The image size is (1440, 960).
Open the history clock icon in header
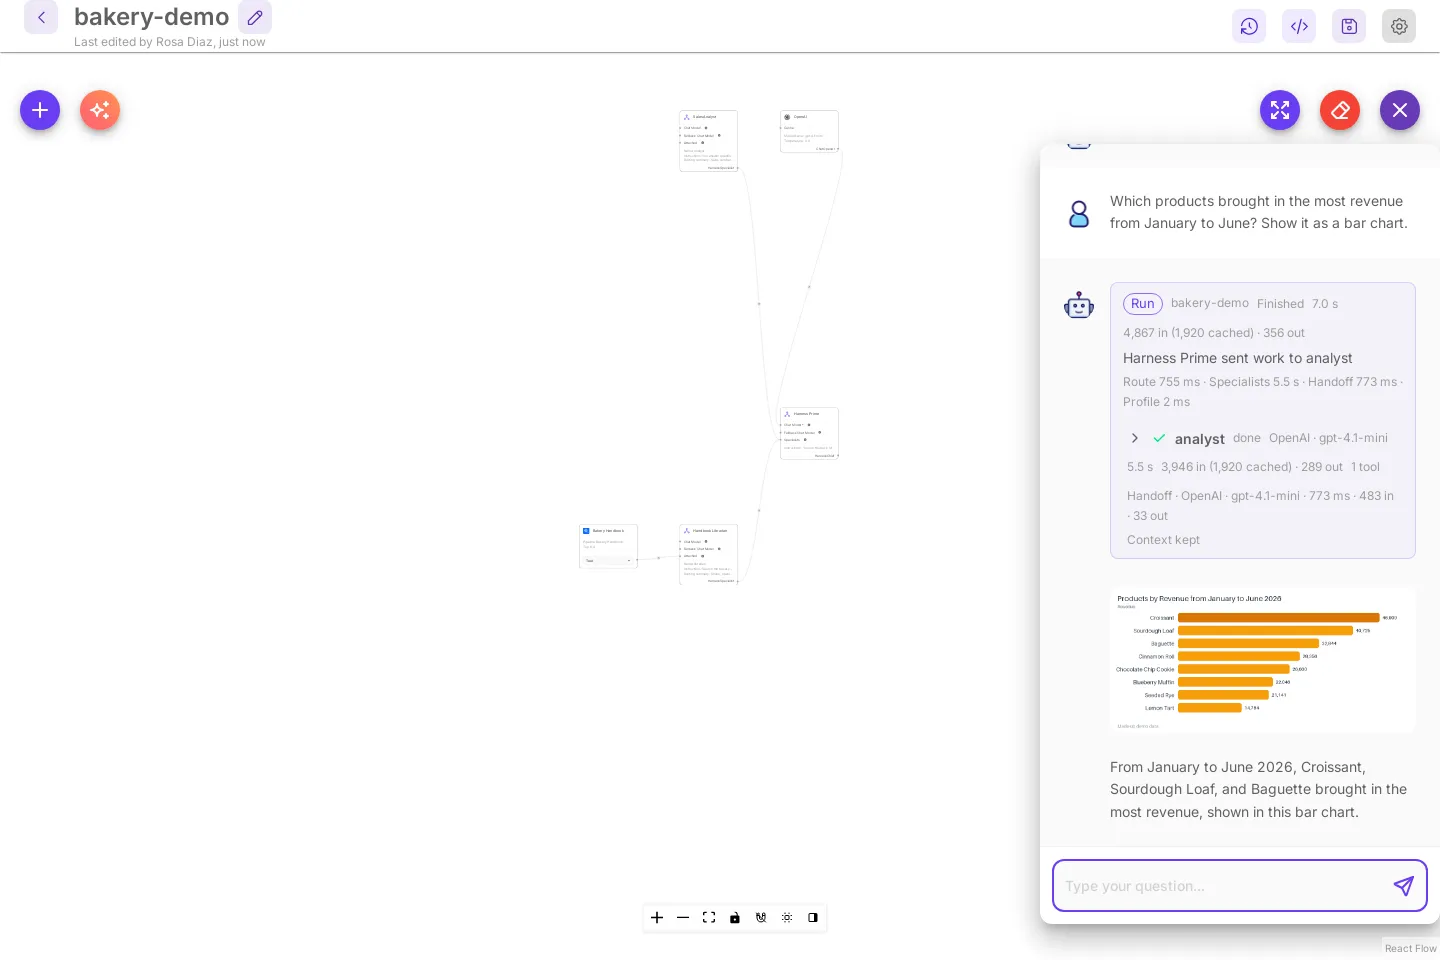(1249, 26)
